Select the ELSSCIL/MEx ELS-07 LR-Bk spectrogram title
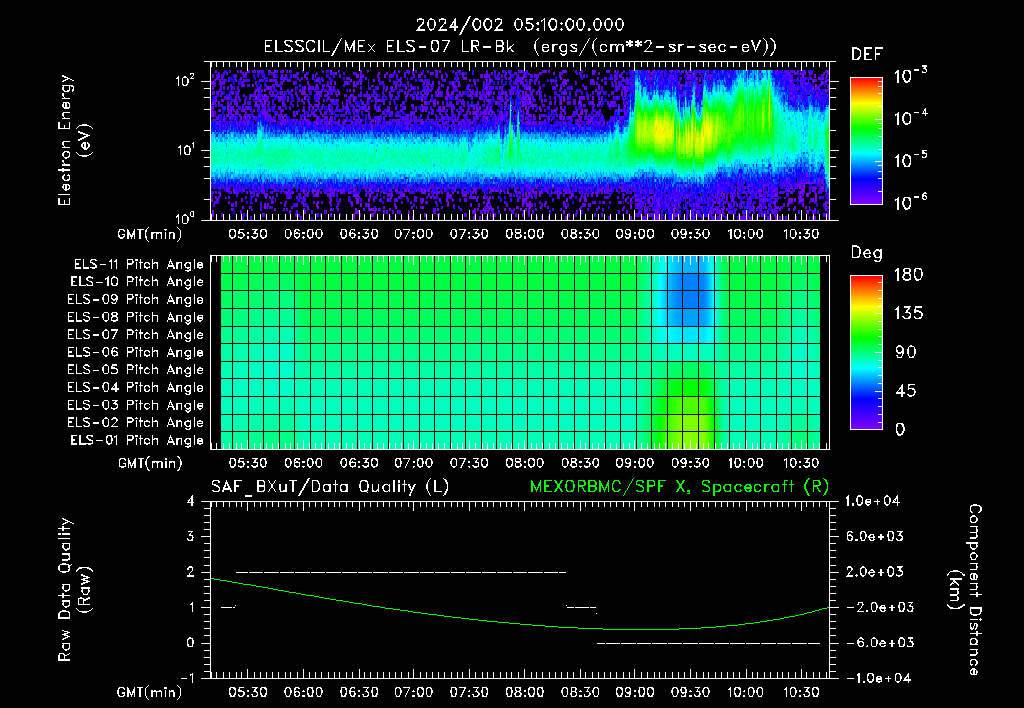This screenshot has height=708, width=1024. (520, 47)
